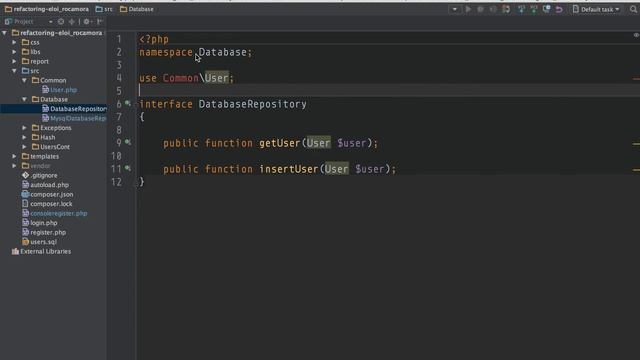Viewport: 640px width, 360px height.
Task: Click the error stripe mark beside line 11
Action: click(x=636, y=169)
